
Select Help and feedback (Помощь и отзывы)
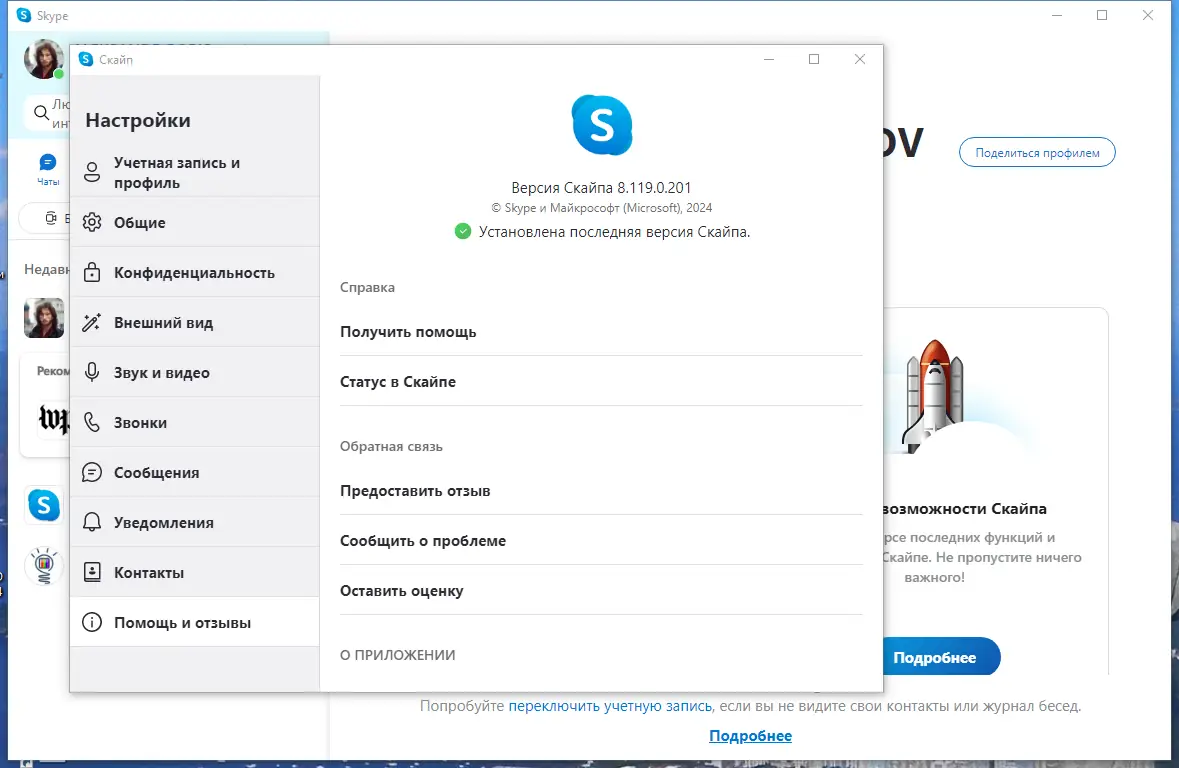(195, 622)
